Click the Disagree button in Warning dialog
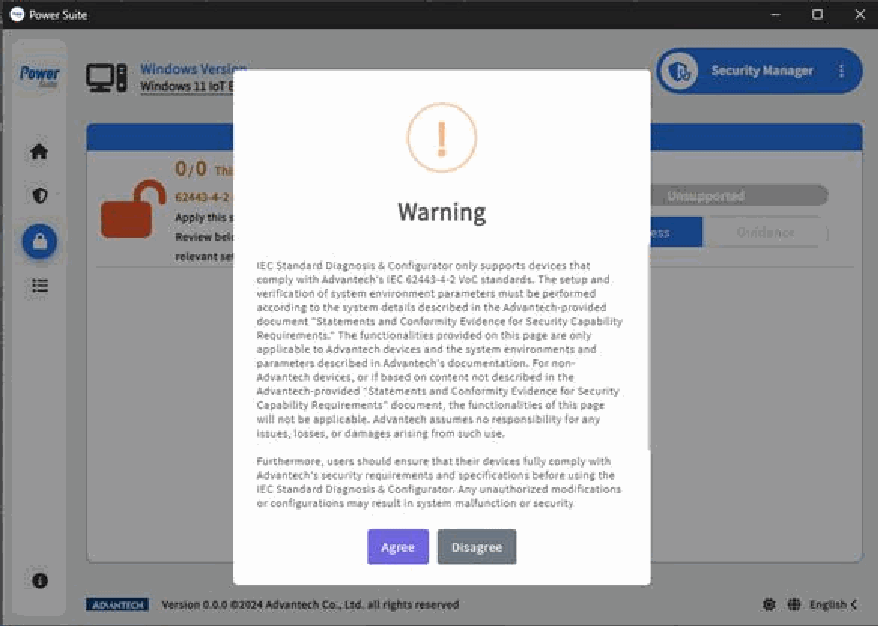The height and width of the screenshot is (626, 878). click(477, 546)
